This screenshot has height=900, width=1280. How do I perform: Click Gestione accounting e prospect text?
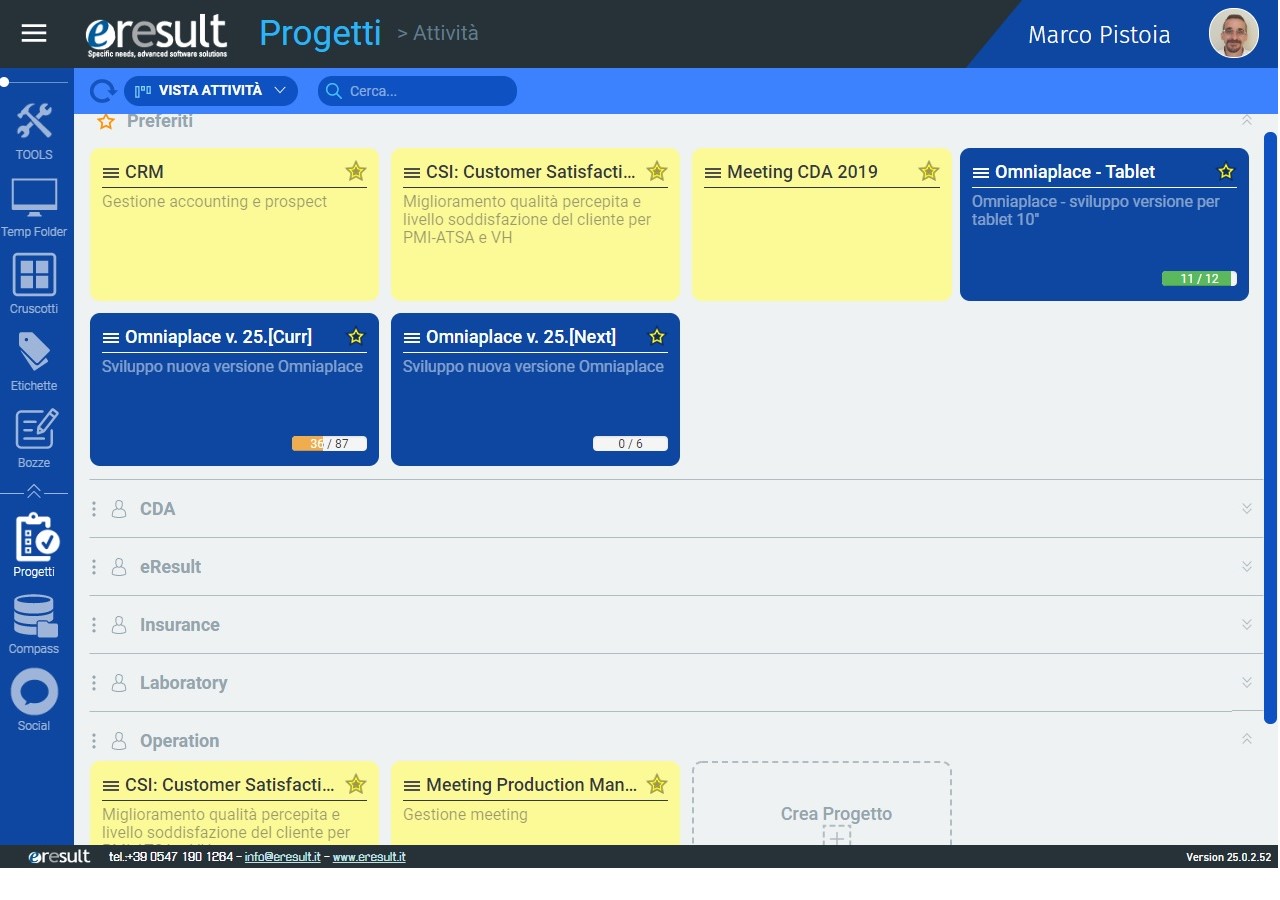click(215, 202)
